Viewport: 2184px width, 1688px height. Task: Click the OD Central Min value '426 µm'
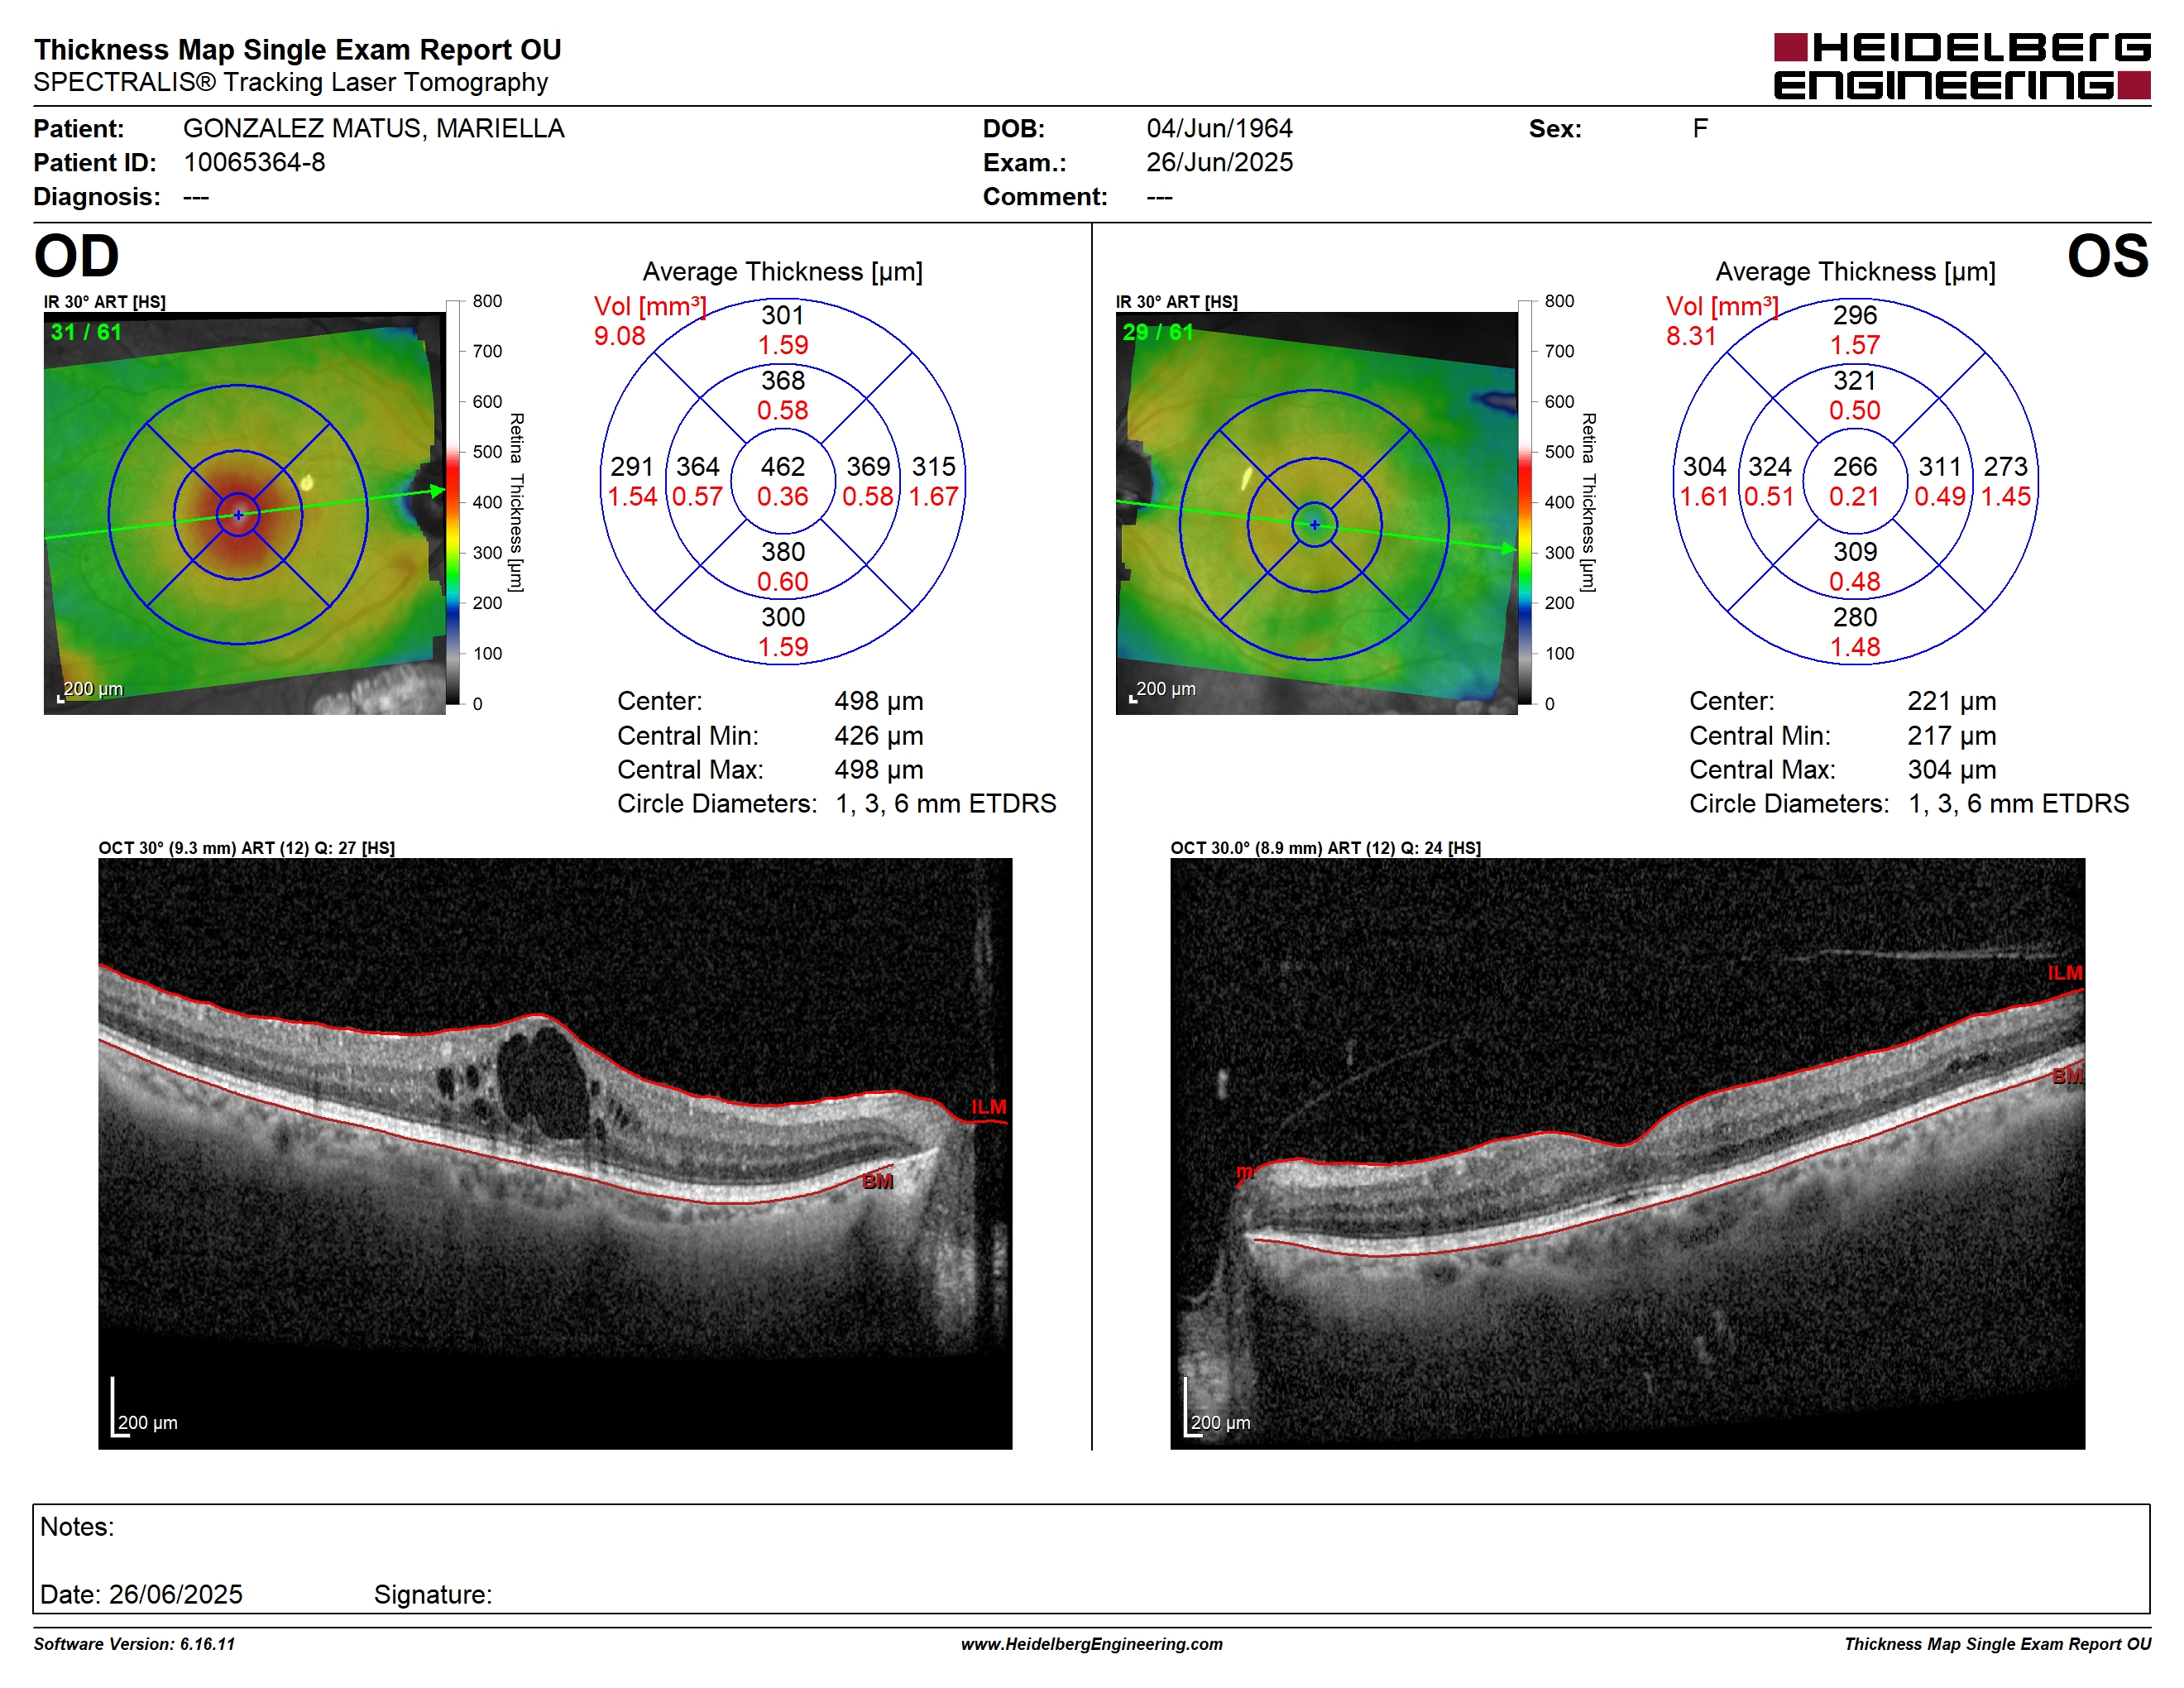pyautogui.click(x=878, y=735)
